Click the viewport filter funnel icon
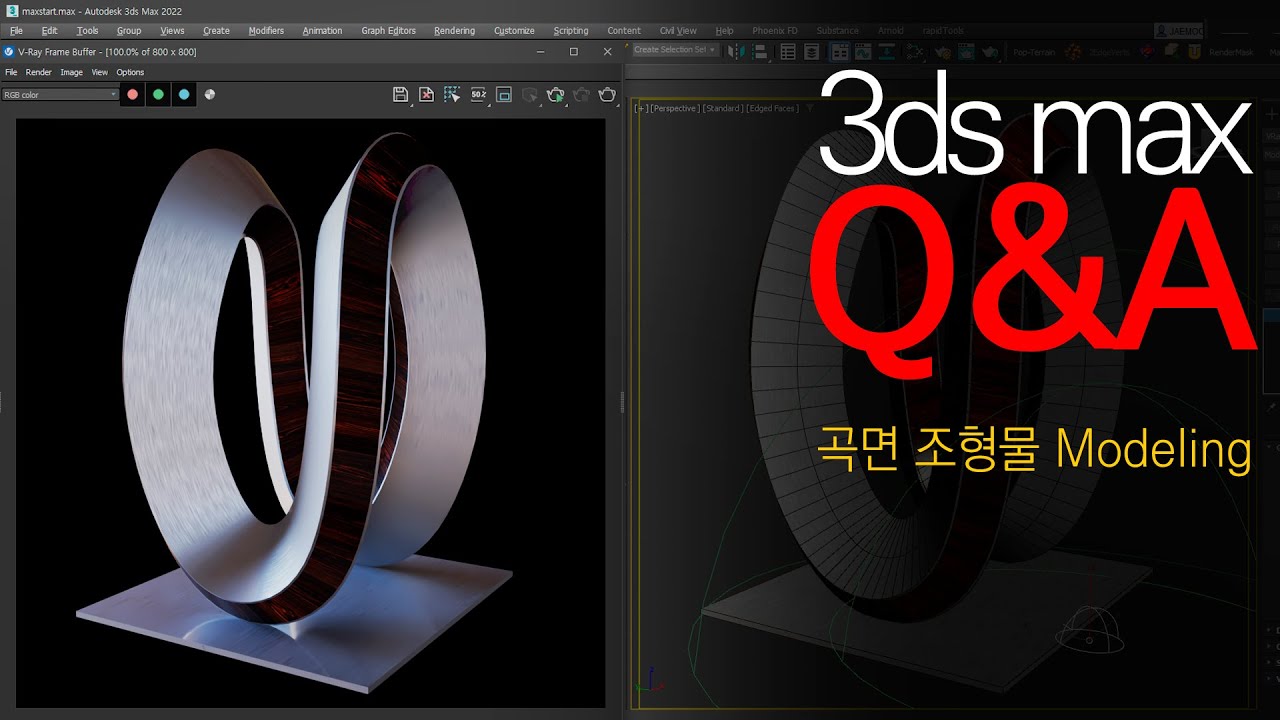1280x720 pixels. pos(810,108)
